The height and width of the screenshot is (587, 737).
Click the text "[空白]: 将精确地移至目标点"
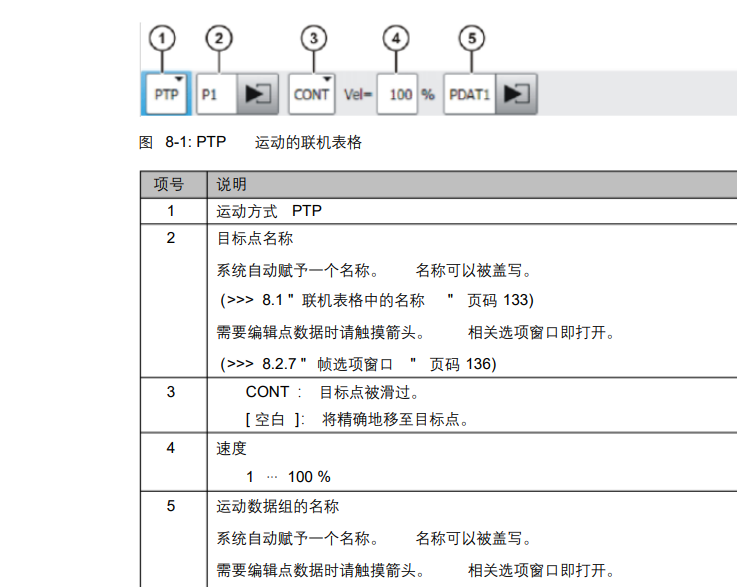click(x=357, y=419)
